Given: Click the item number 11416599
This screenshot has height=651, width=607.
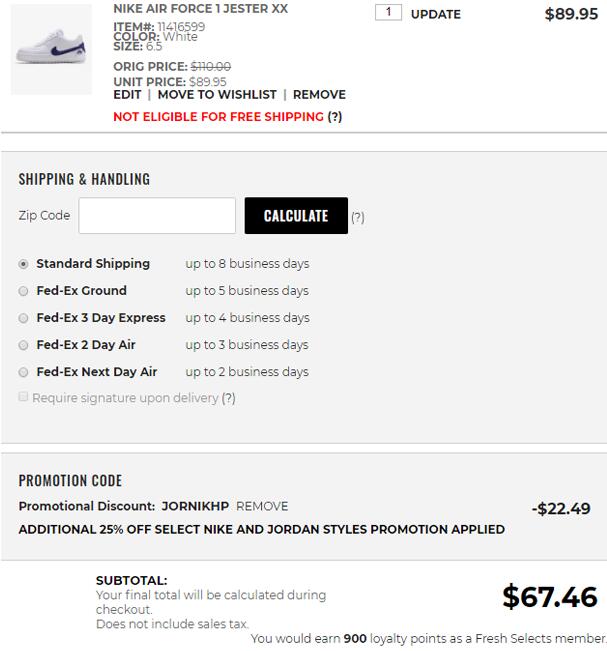Looking at the screenshot, I should click(x=181, y=27).
